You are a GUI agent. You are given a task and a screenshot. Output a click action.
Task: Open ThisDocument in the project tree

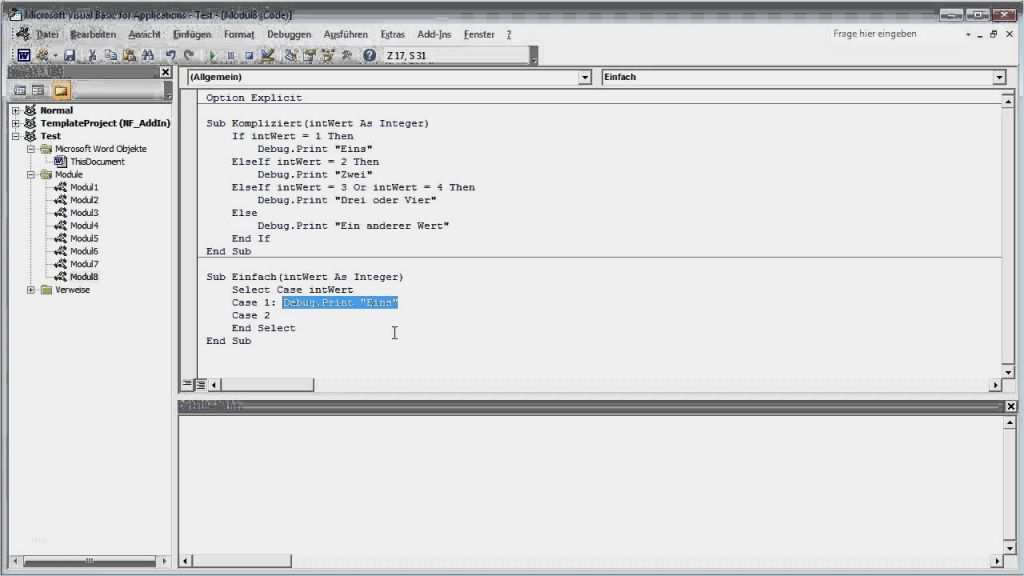pos(97,161)
